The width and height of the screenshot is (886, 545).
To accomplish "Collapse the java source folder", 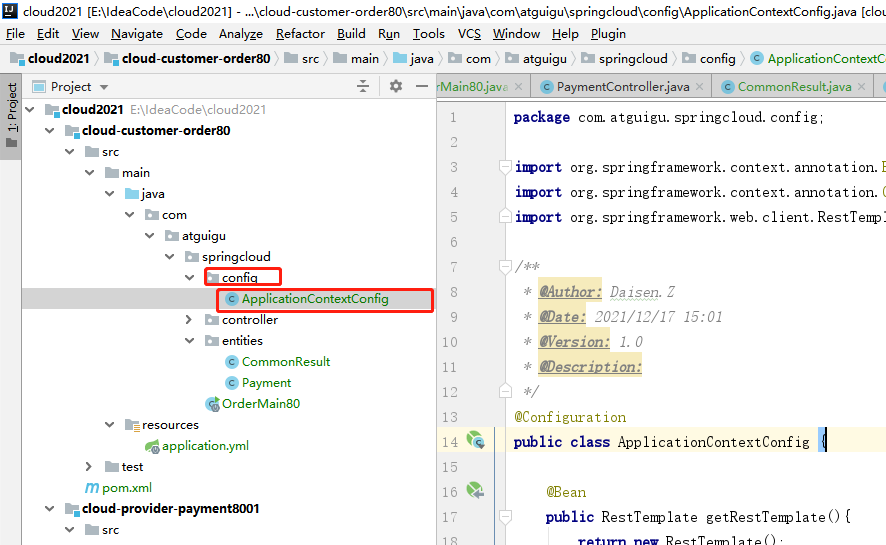I will [x=110, y=194].
